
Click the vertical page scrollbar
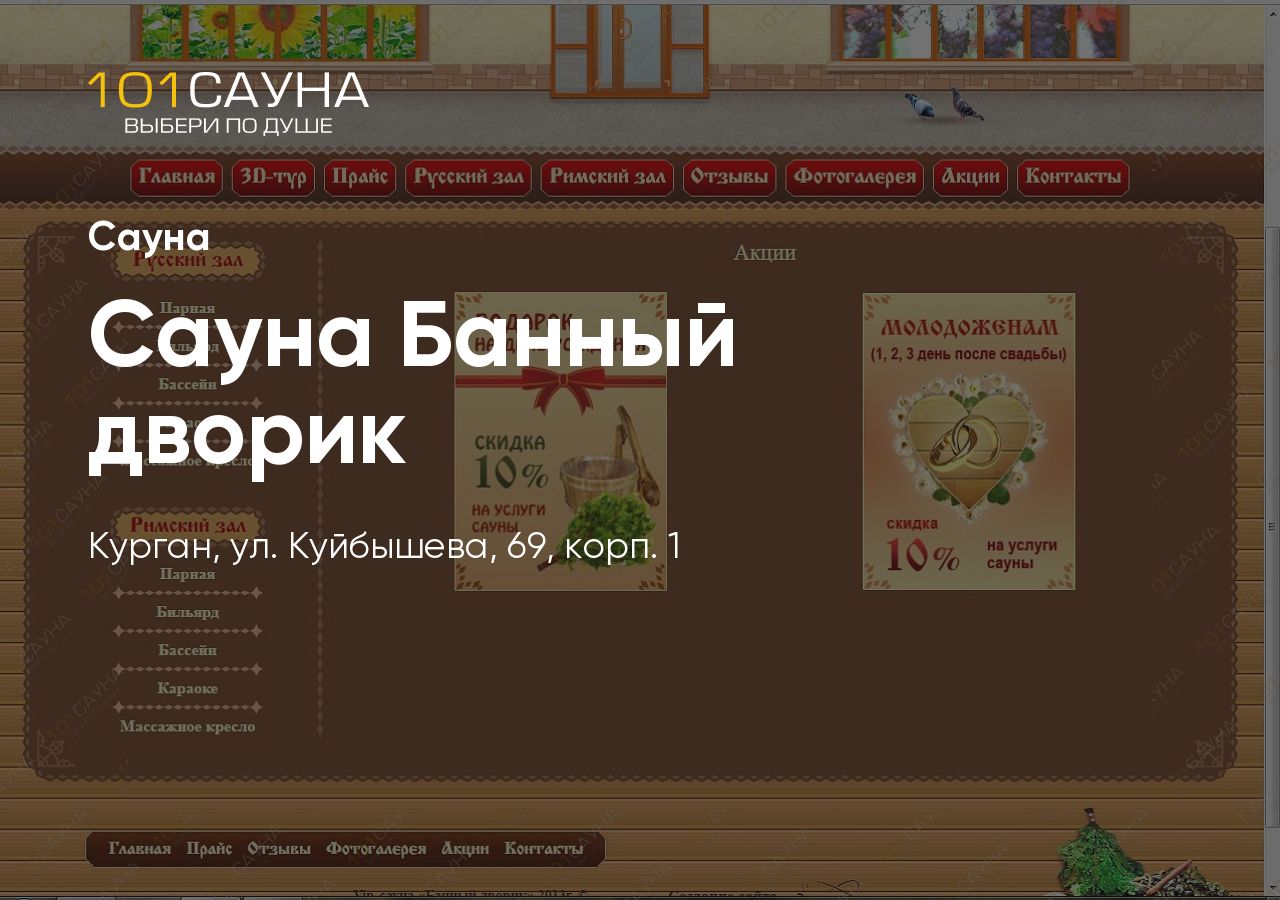pyautogui.click(x=1271, y=500)
